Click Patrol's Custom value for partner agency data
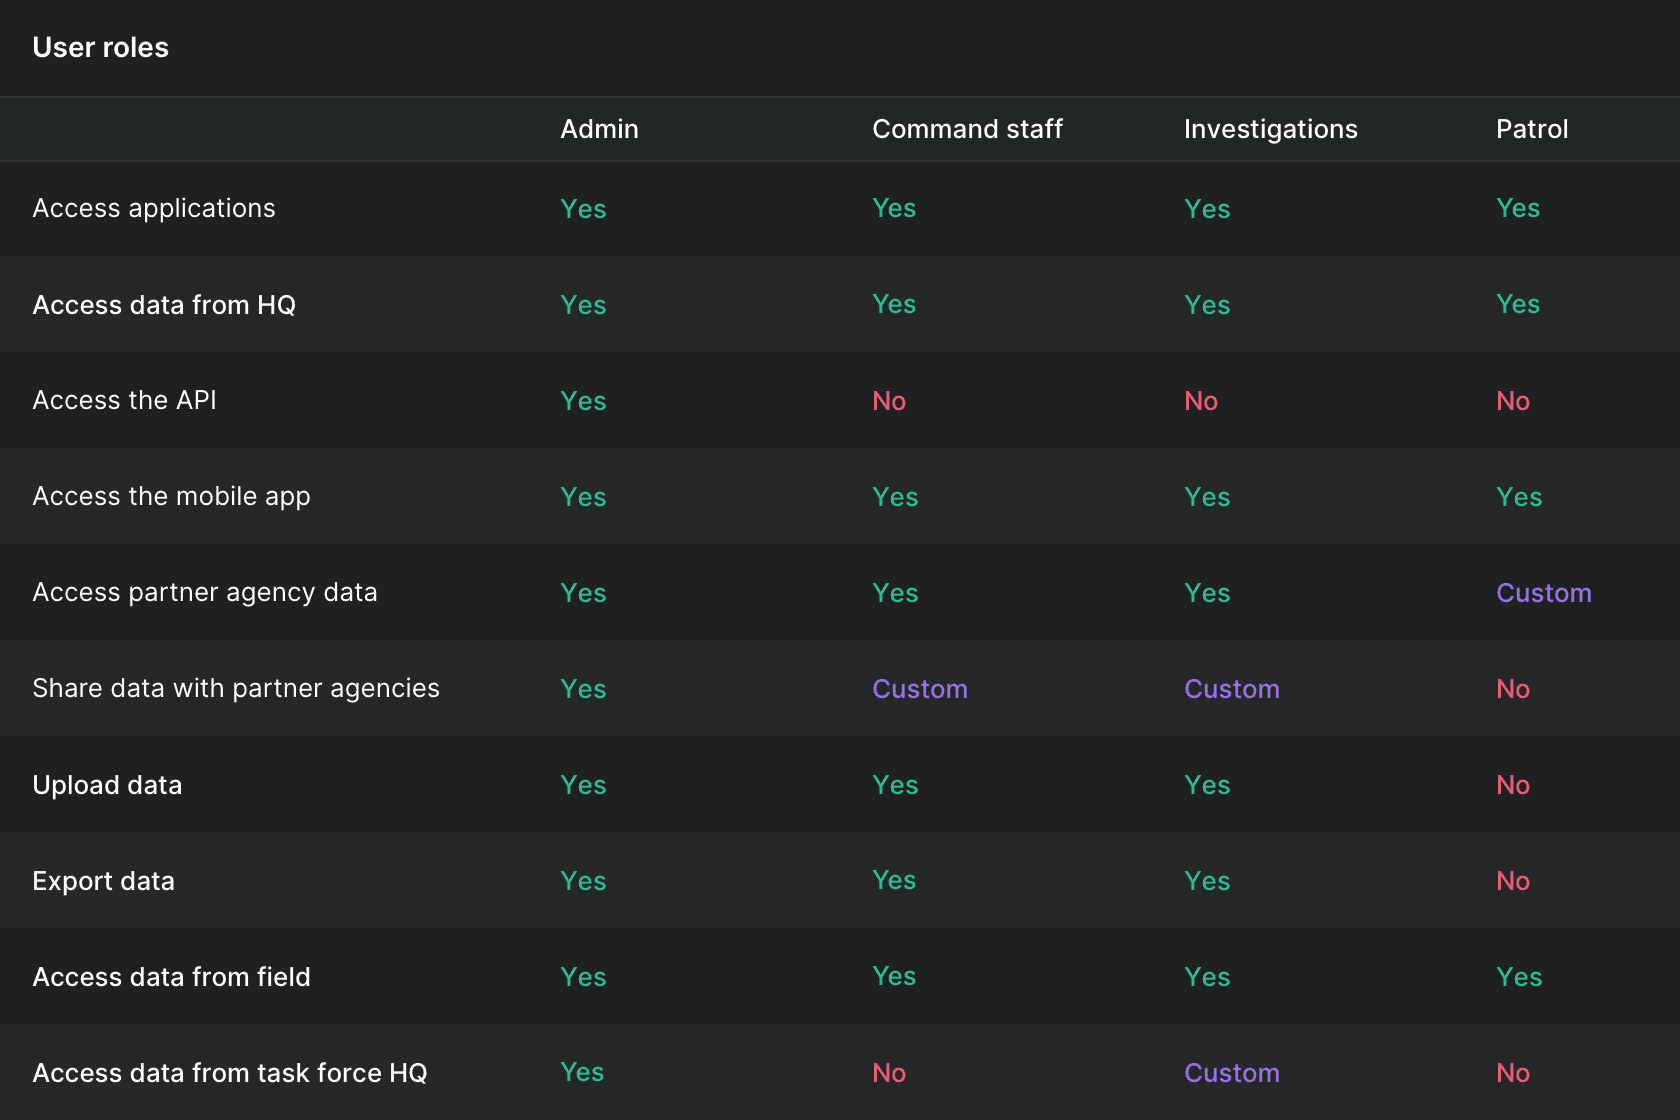 click(x=1543, y=593)
